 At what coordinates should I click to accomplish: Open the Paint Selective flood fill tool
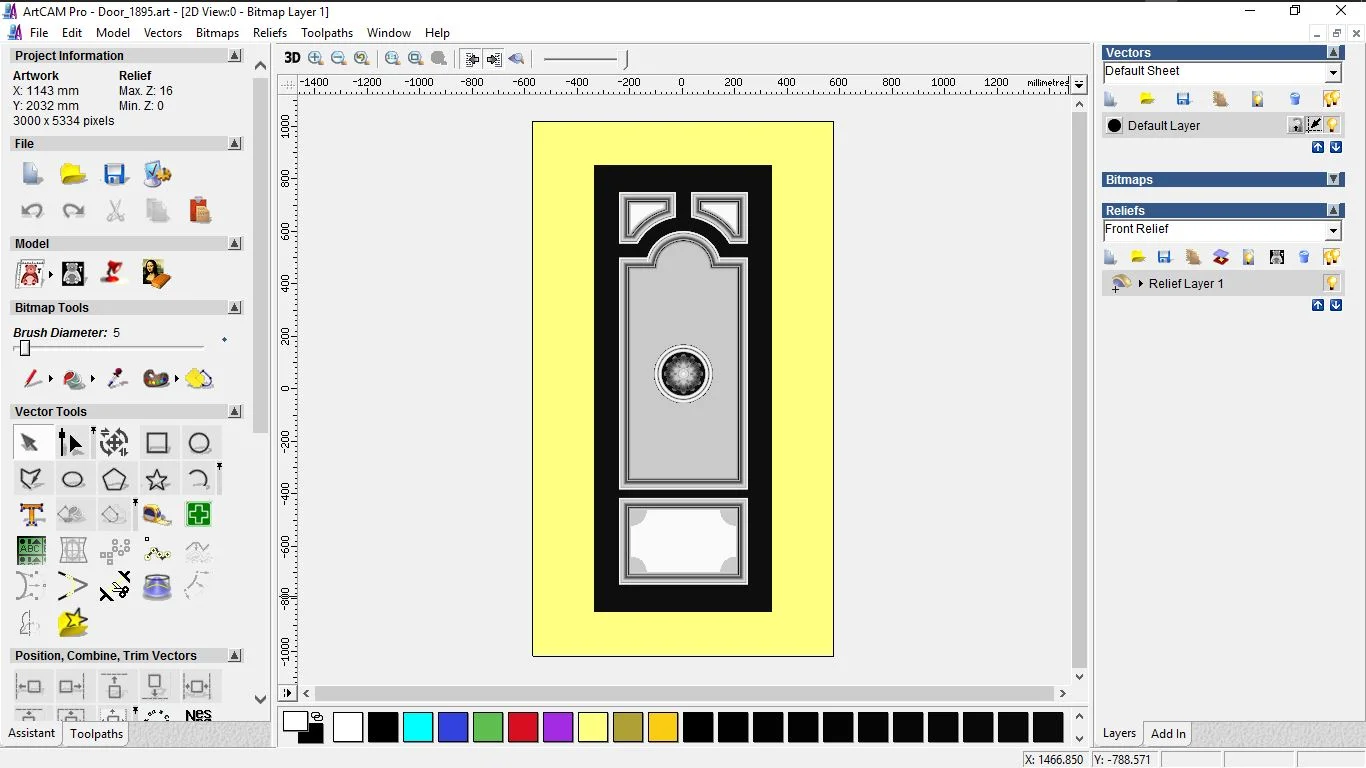click(199, 379)
